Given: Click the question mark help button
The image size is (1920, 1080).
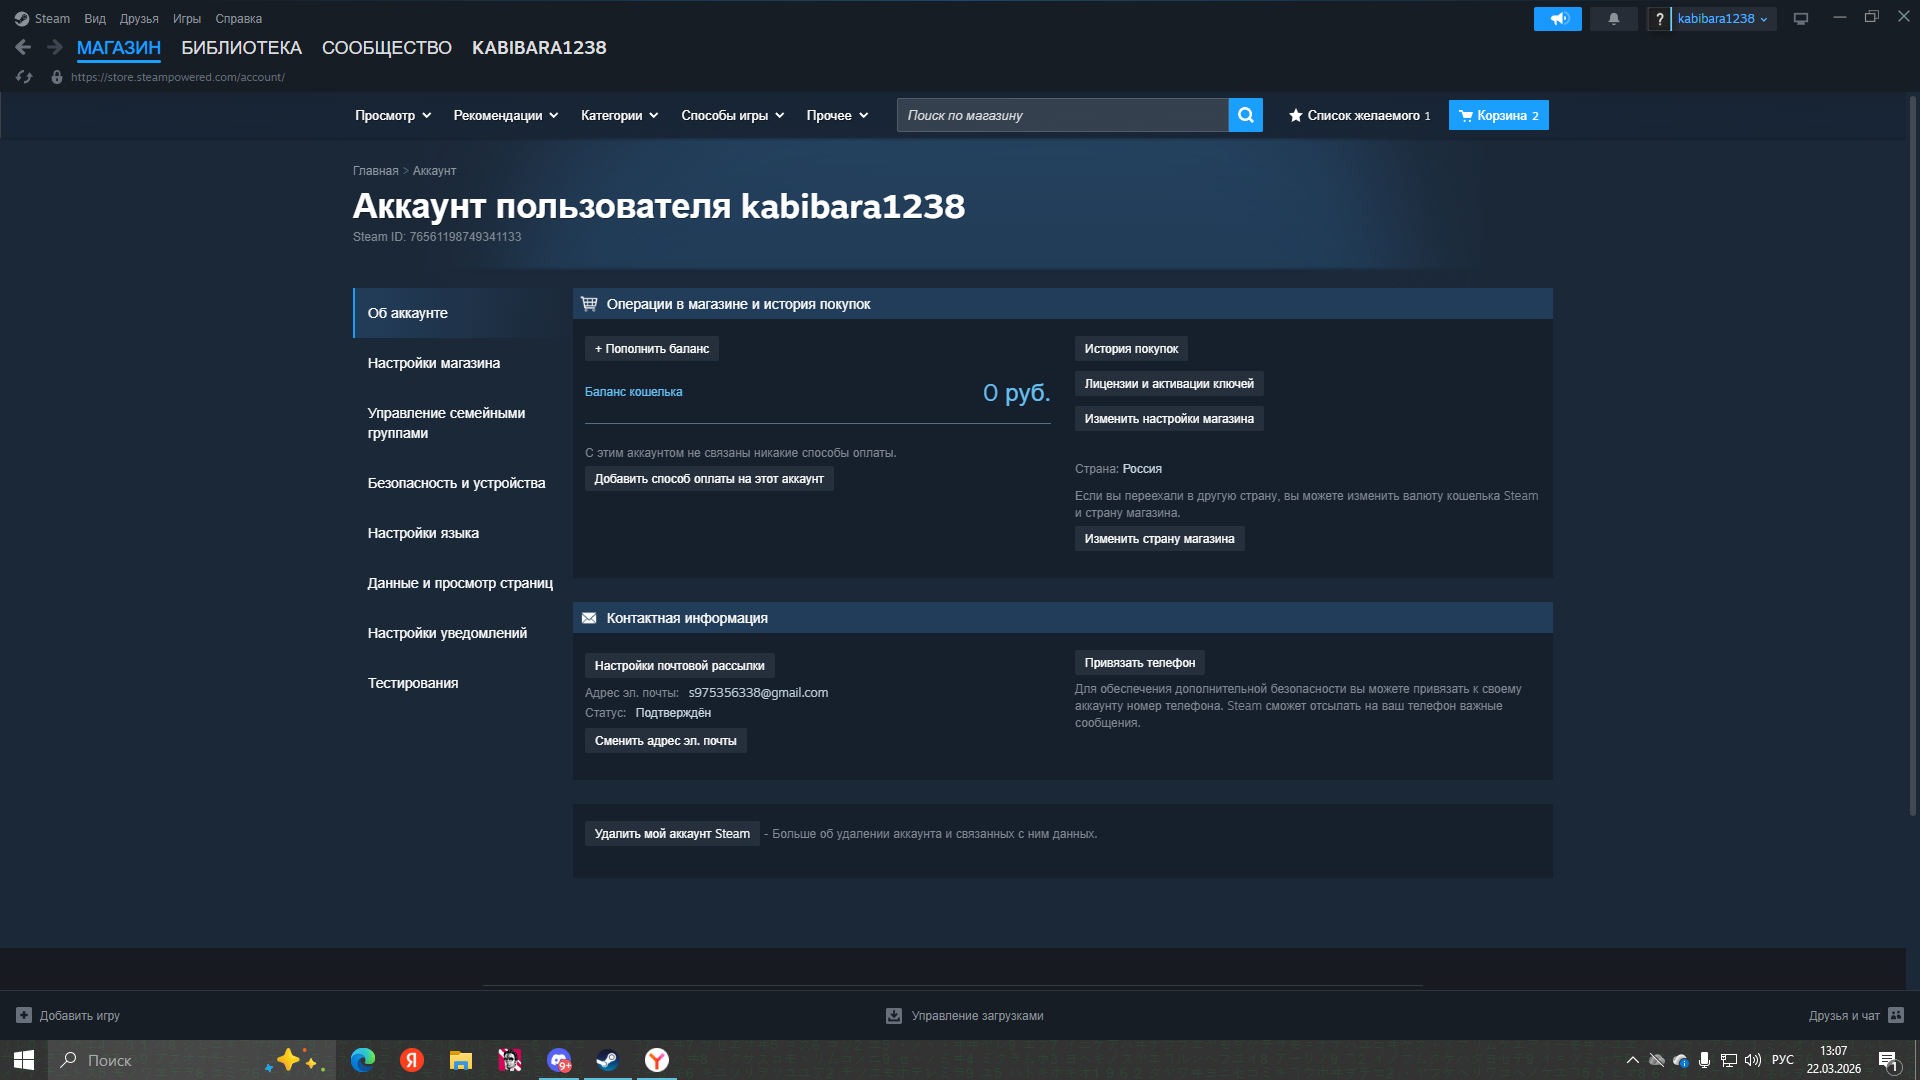Looking at the screenshot, I should pos(1659,19).
